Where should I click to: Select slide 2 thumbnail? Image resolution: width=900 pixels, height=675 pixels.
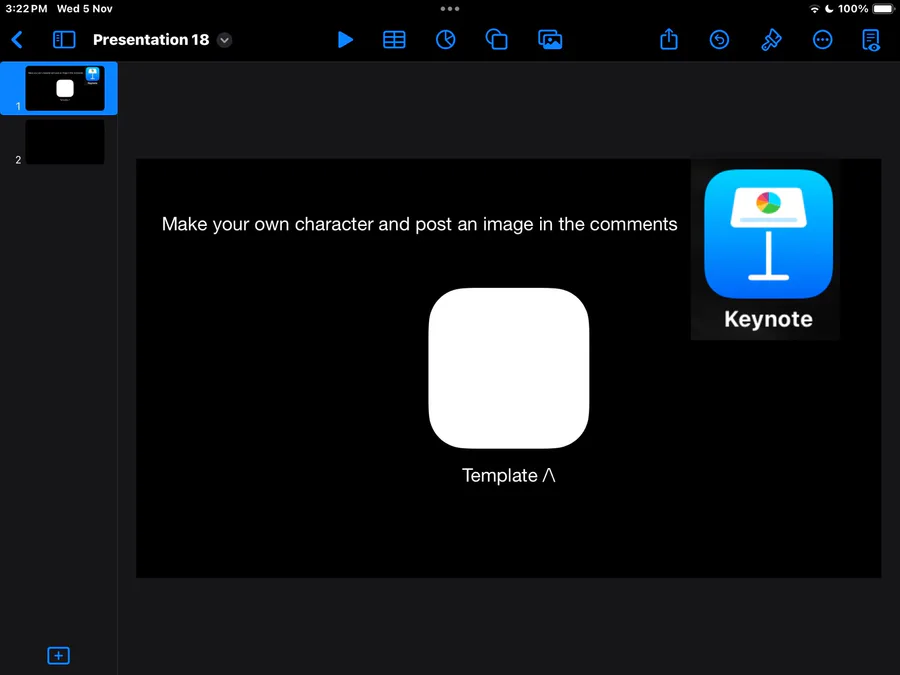coord(65,142)
